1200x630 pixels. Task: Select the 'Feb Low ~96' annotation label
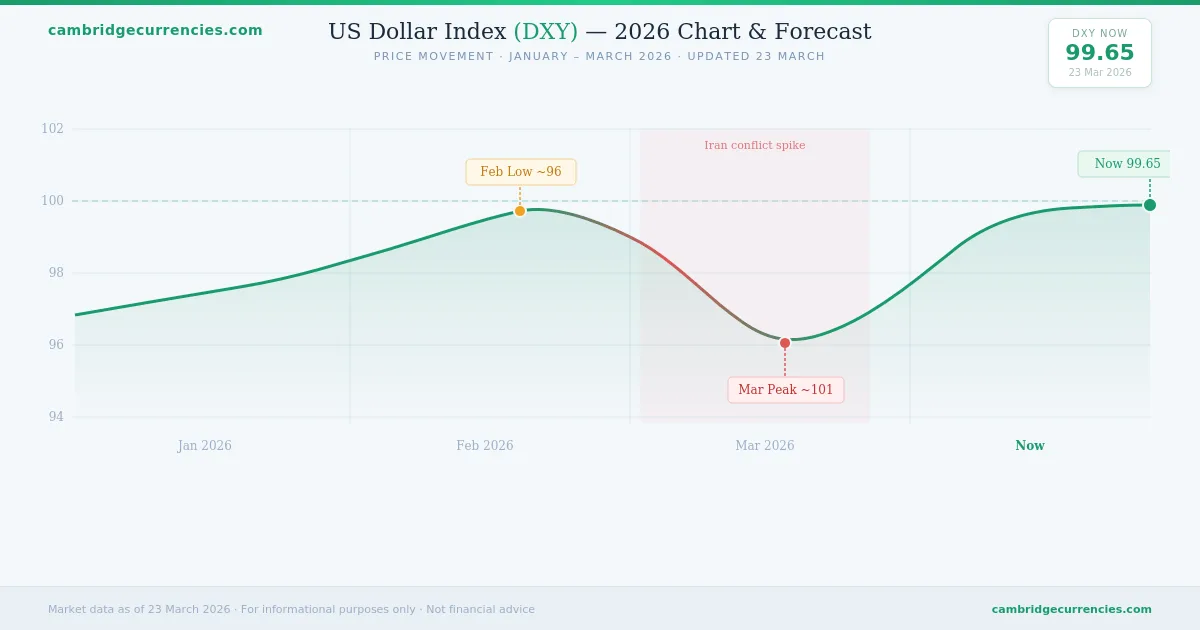(x=521, y=172)
